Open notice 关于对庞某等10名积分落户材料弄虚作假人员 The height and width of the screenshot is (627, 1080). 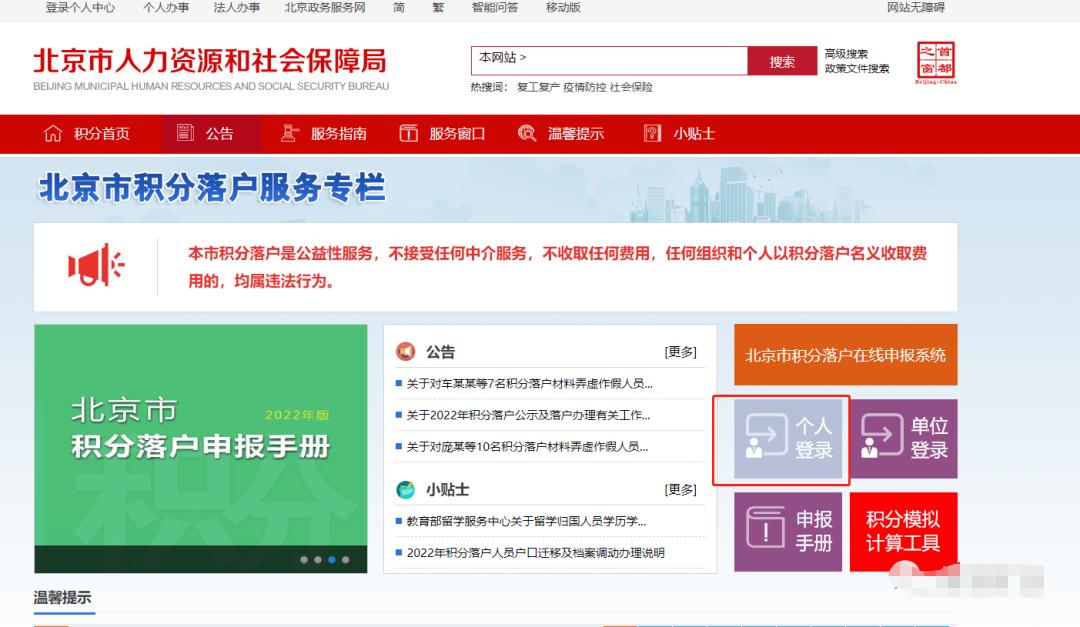527,447
